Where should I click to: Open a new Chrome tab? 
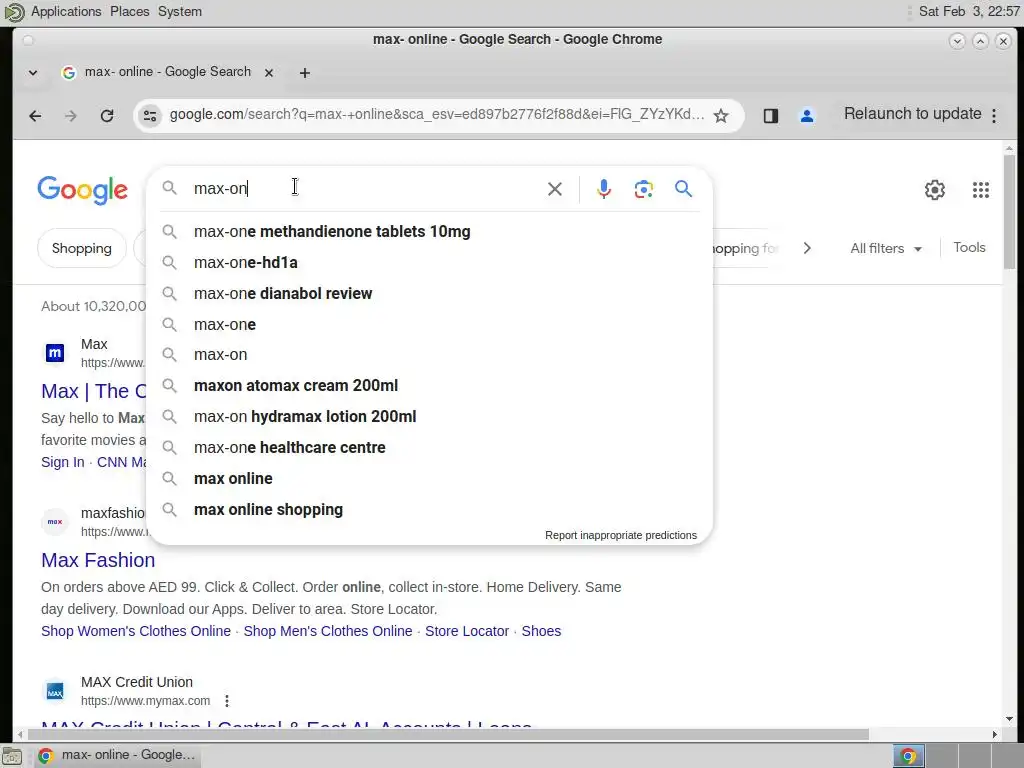[305, 73]
